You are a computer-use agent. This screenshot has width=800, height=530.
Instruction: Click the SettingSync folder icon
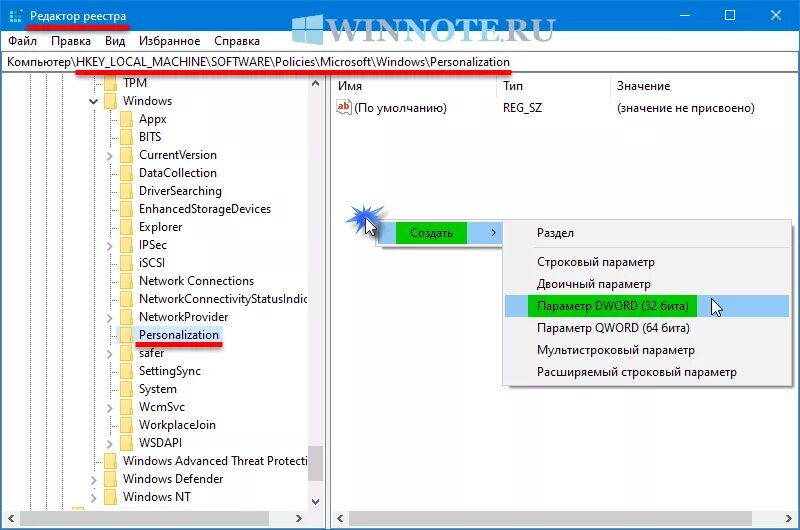tap(127, 371)
